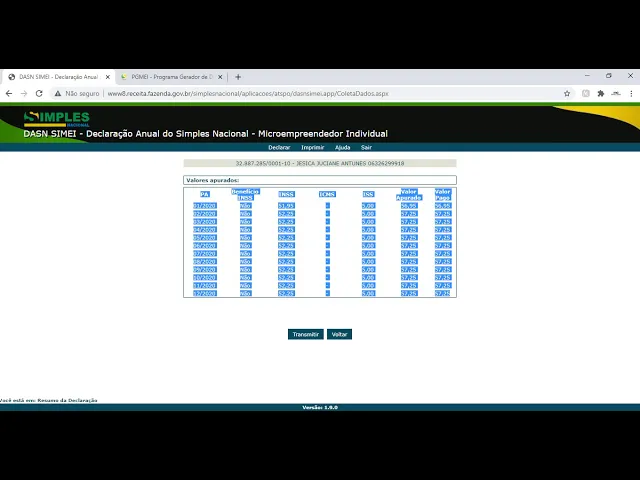Close the DASN SIMEI tab
This screenshot has height=480, width=640.
[108, 77]
